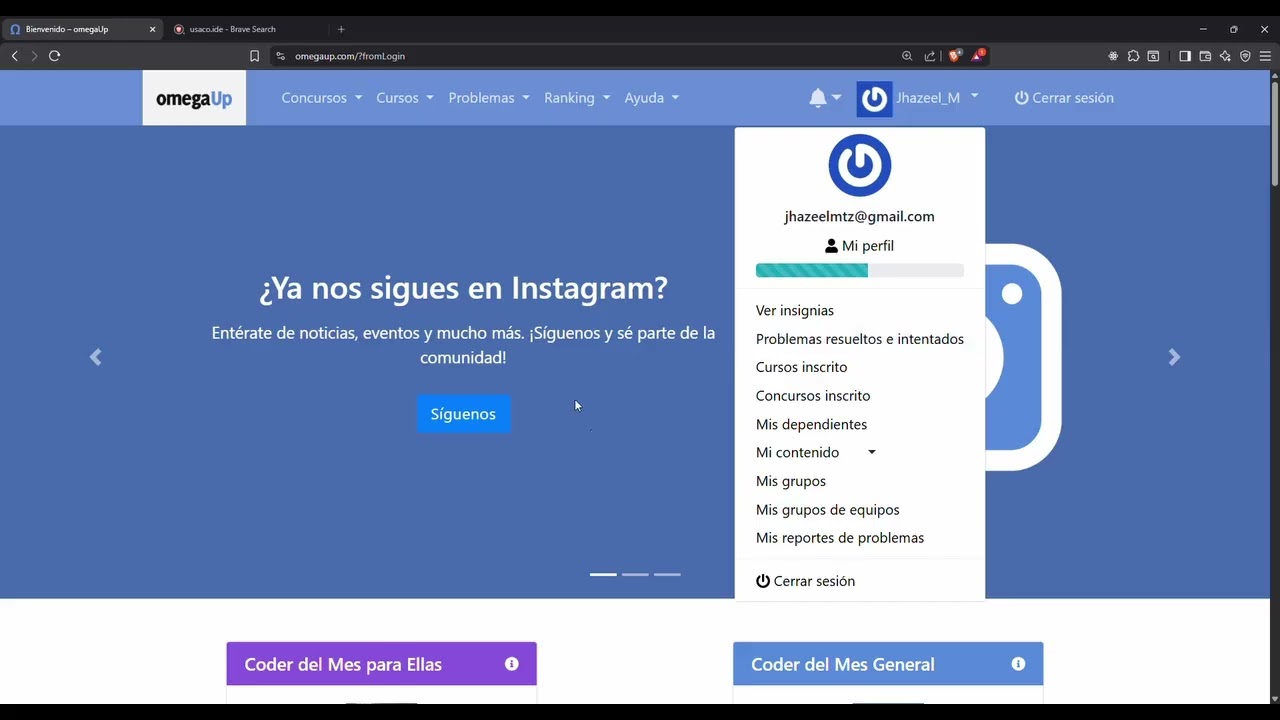Focus the address bar URL
Image resolution: width=1280 pixels, height=720 pixels.
[x=350, y=56]
